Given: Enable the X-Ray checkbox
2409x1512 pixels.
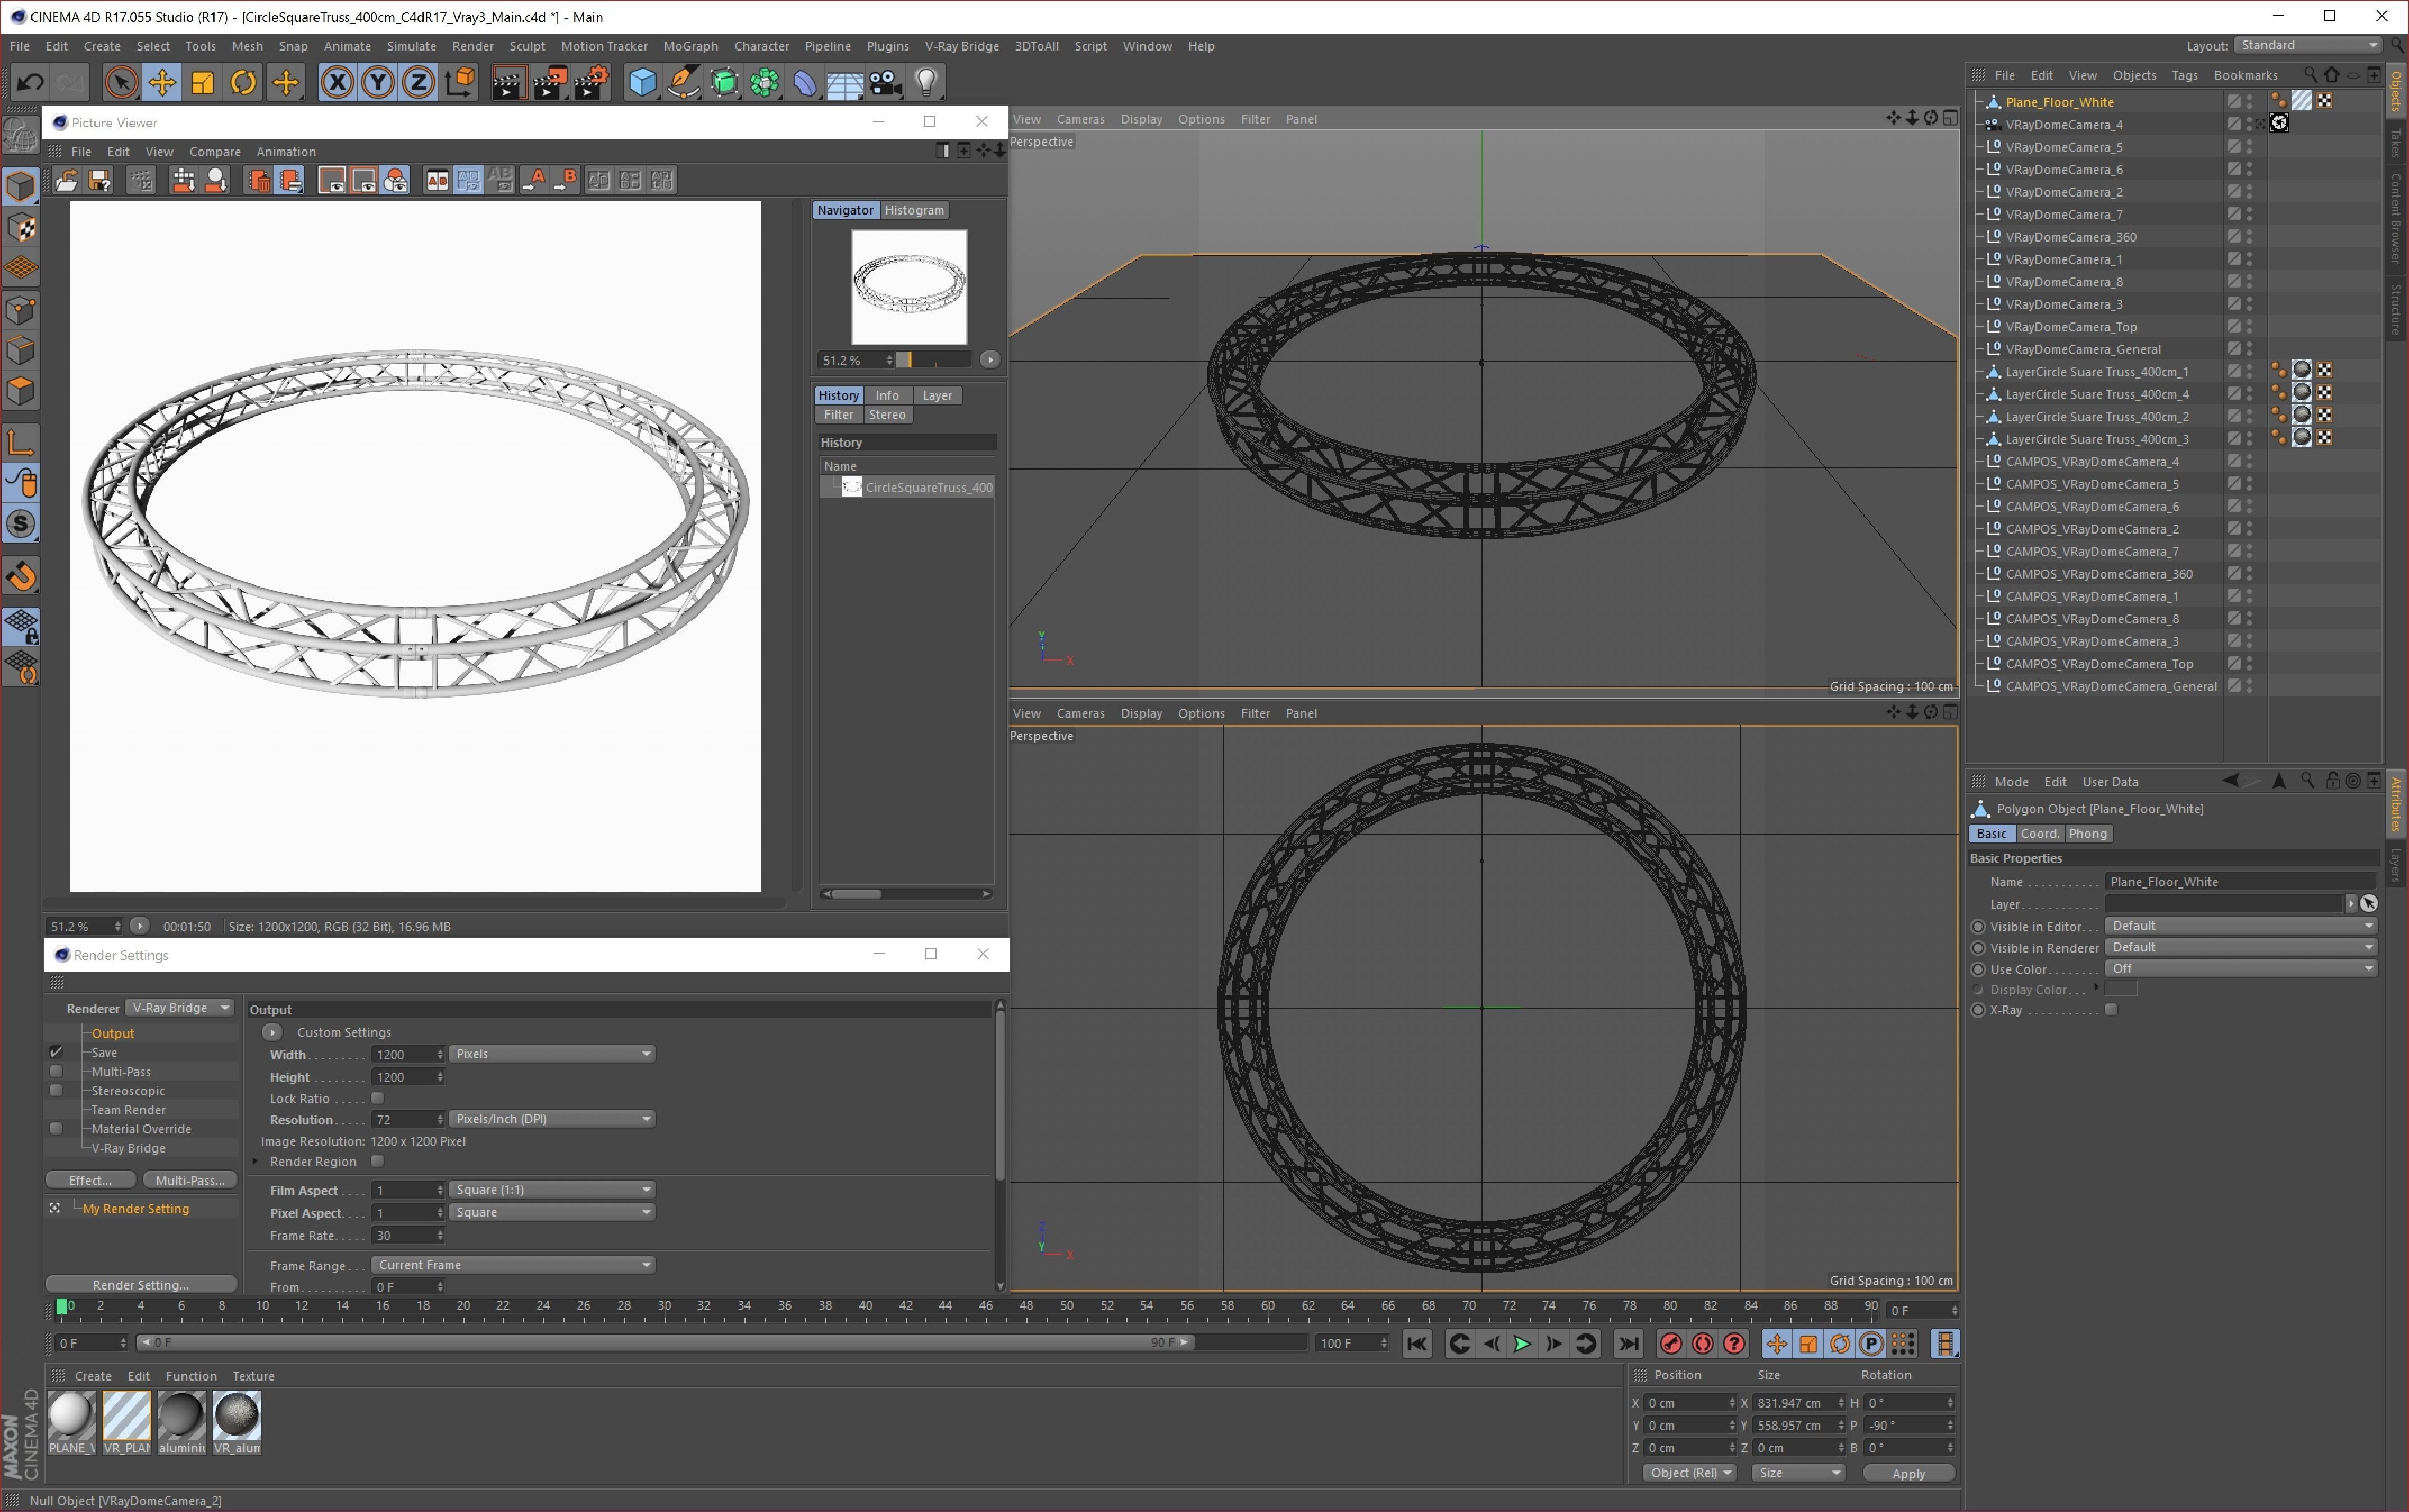Looking at the screenshot, I should tap(2111, 1009).
